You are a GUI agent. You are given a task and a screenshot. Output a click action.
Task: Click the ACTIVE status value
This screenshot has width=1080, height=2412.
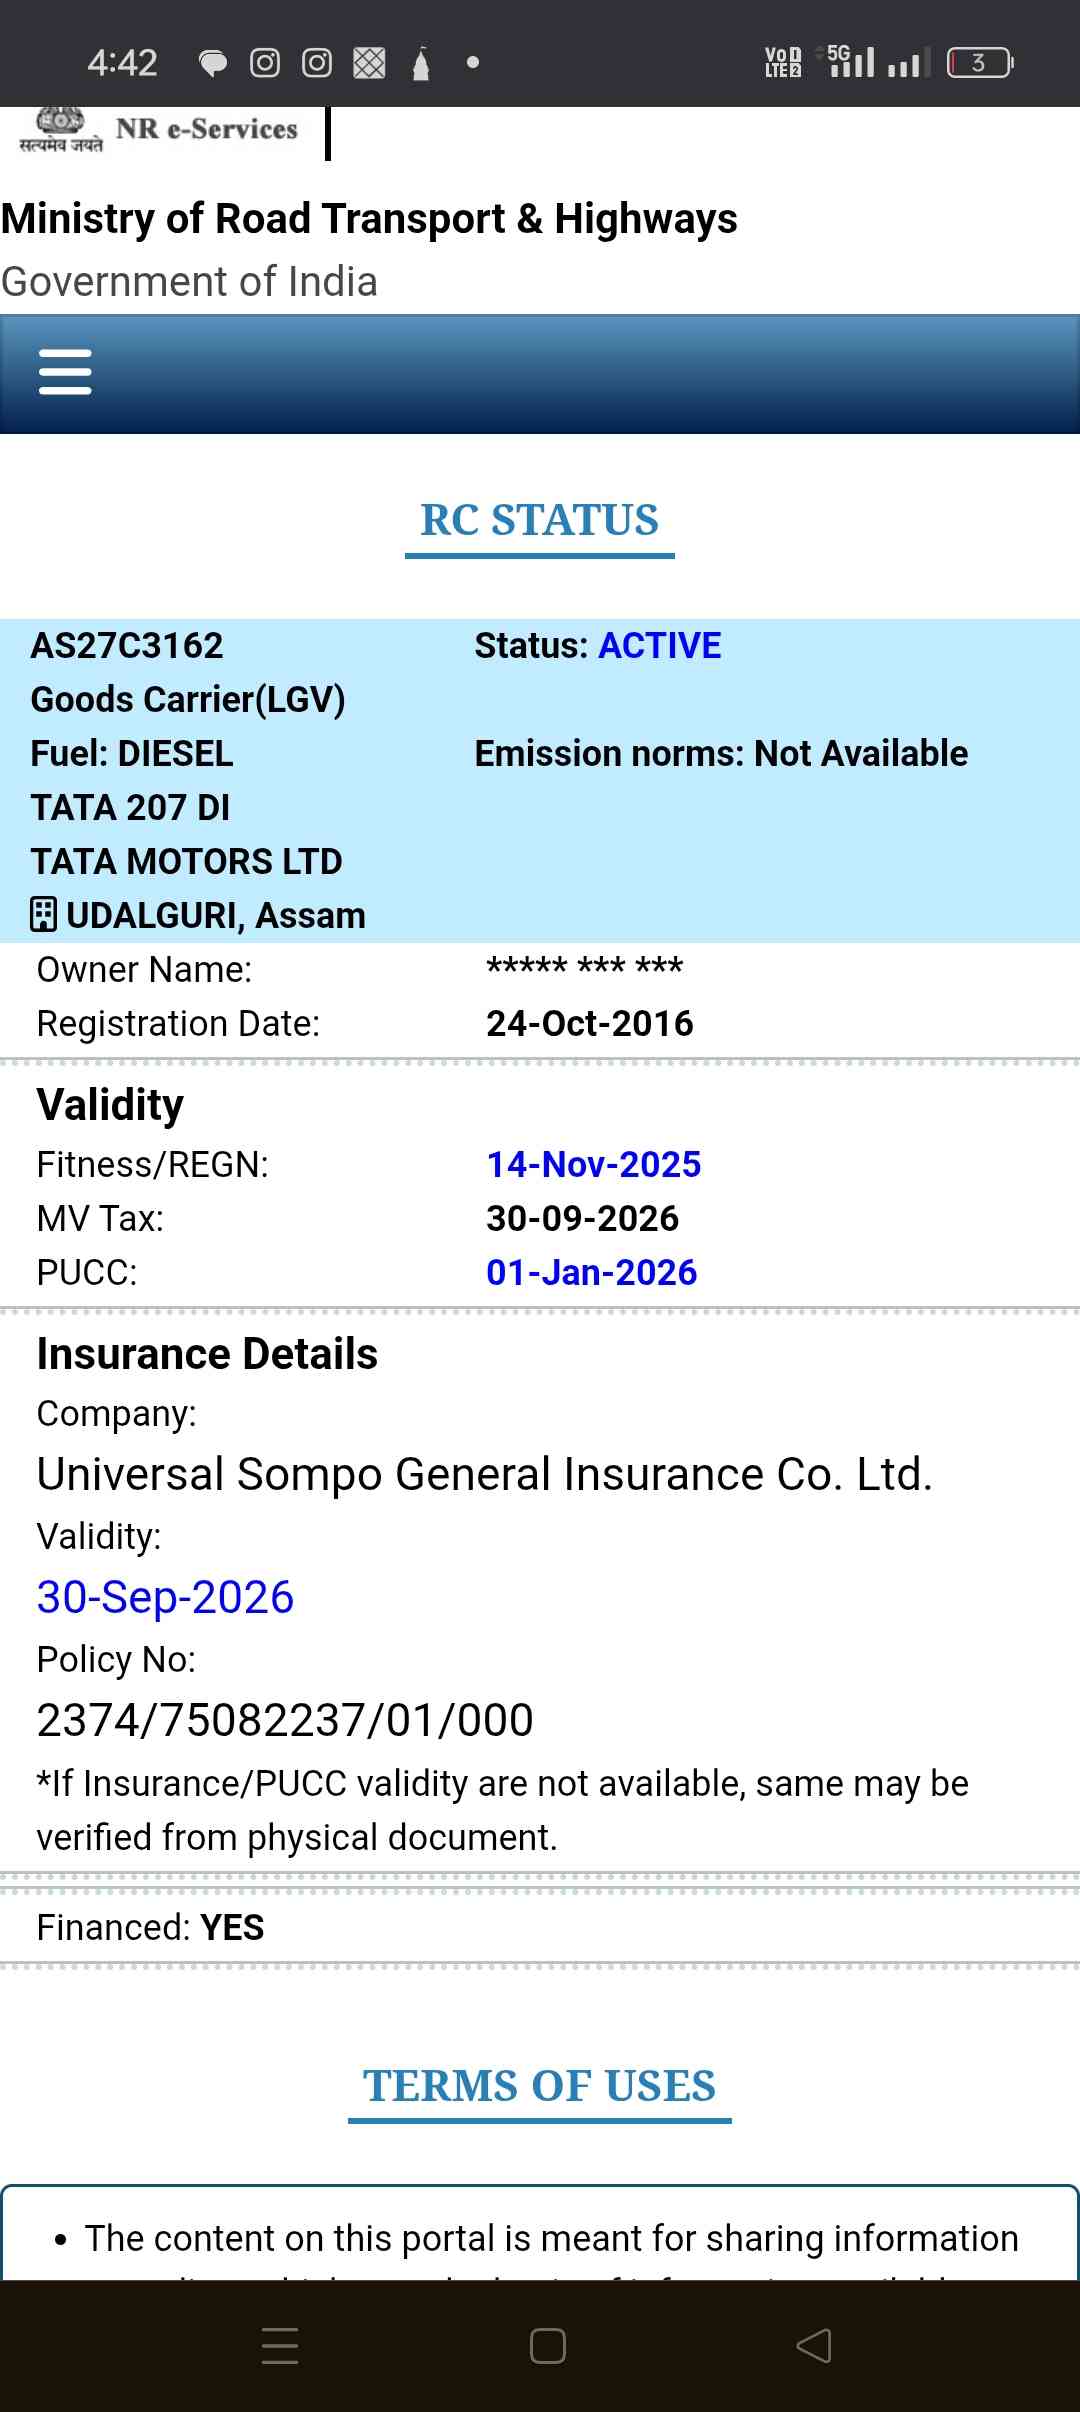[x=659, y=646]
